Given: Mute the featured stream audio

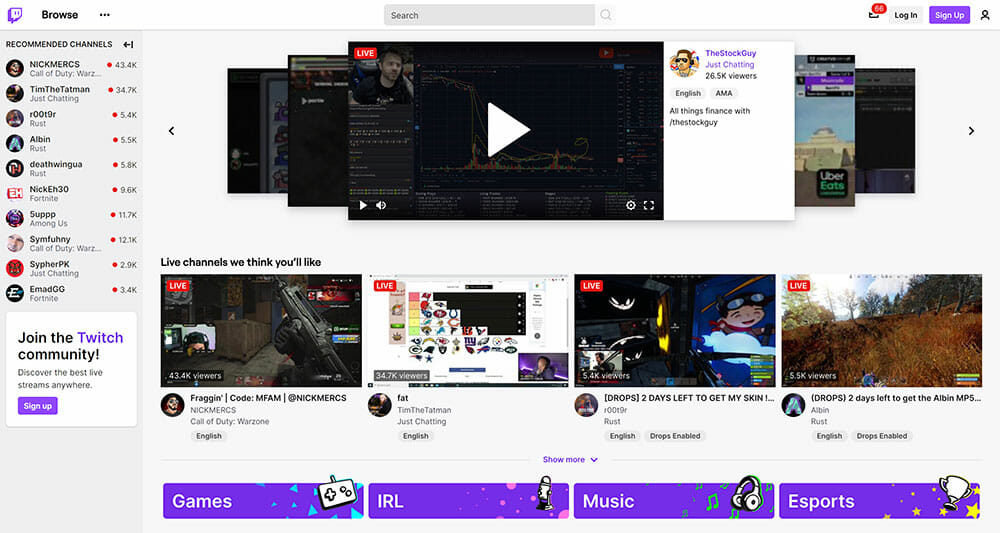Looking at the screenshot, I should pos(381,205).
